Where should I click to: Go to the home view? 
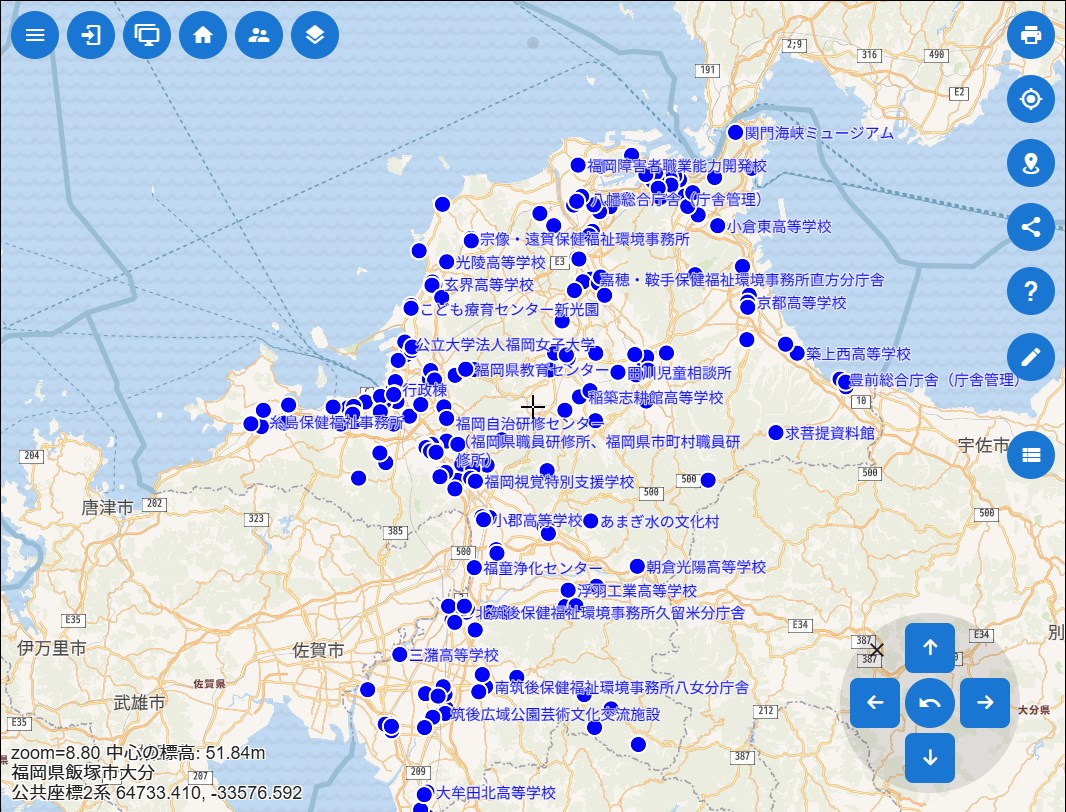tap(203, 35)
